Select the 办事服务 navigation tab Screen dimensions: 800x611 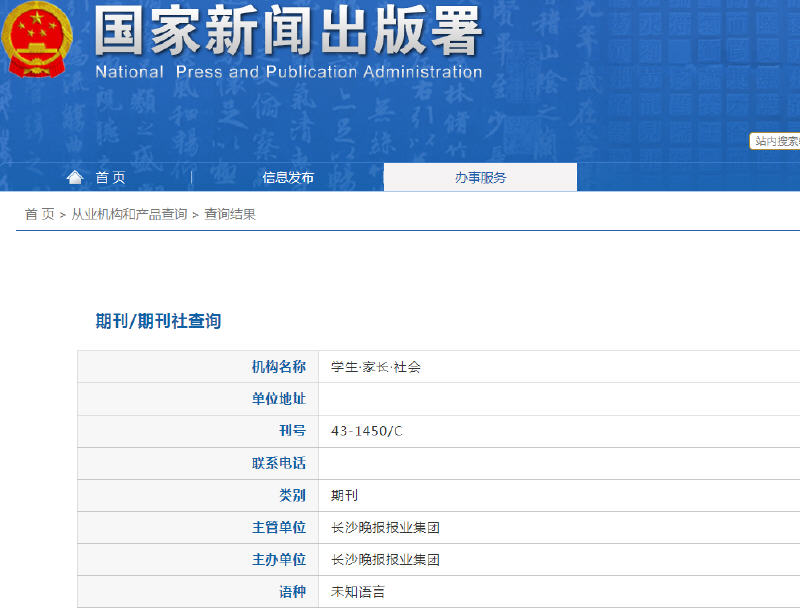coord(480,177)
